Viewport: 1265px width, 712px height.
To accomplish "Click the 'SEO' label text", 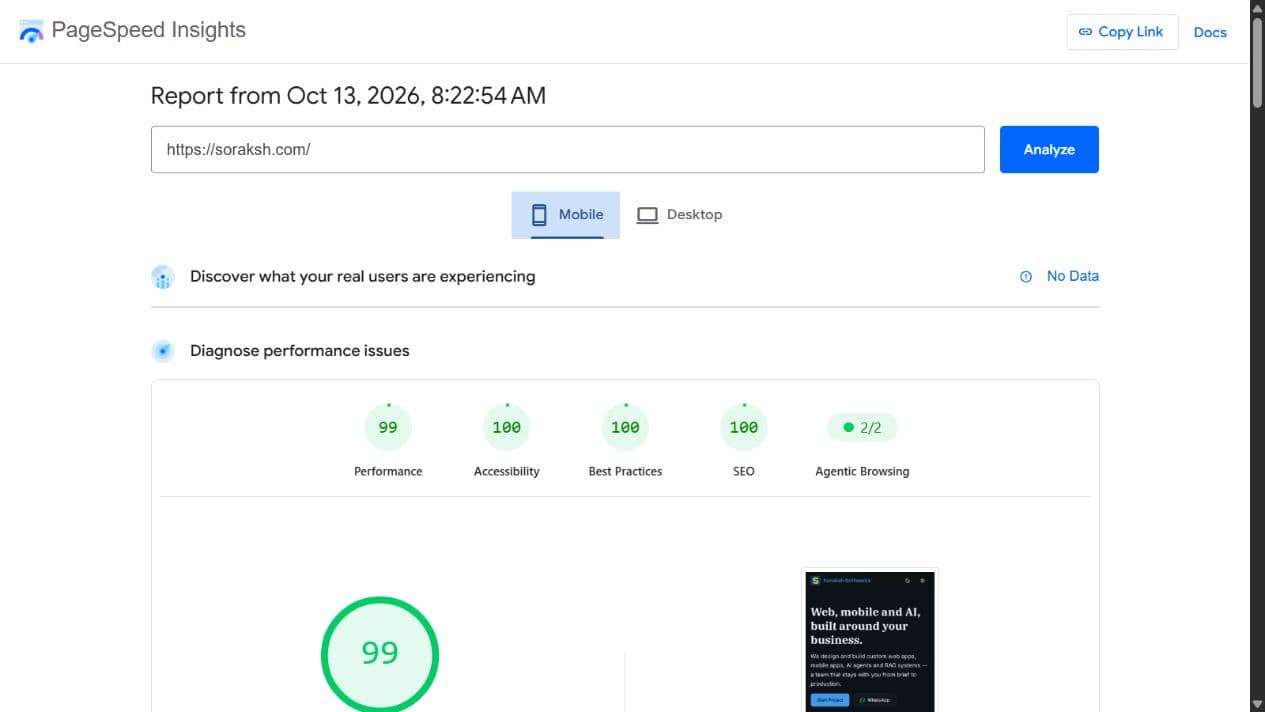I will [743, 471].
